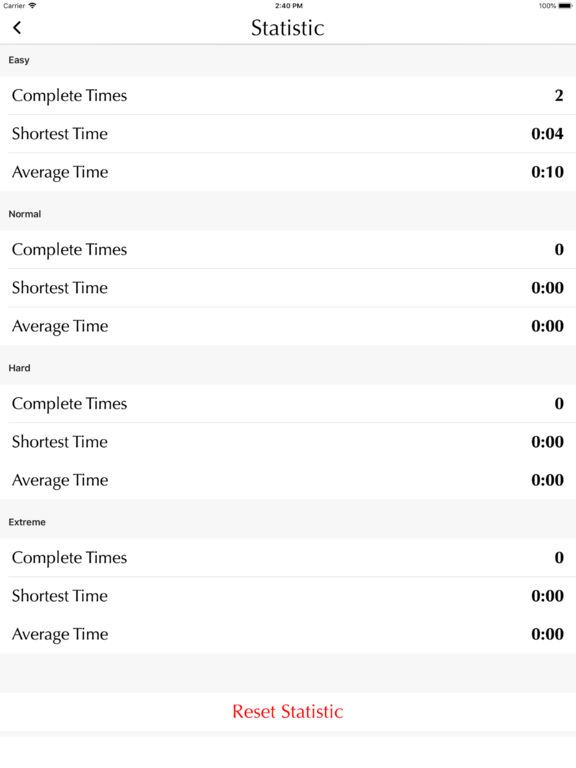Select Extreme Average Time row
The image size is (576, 768).
288,634
